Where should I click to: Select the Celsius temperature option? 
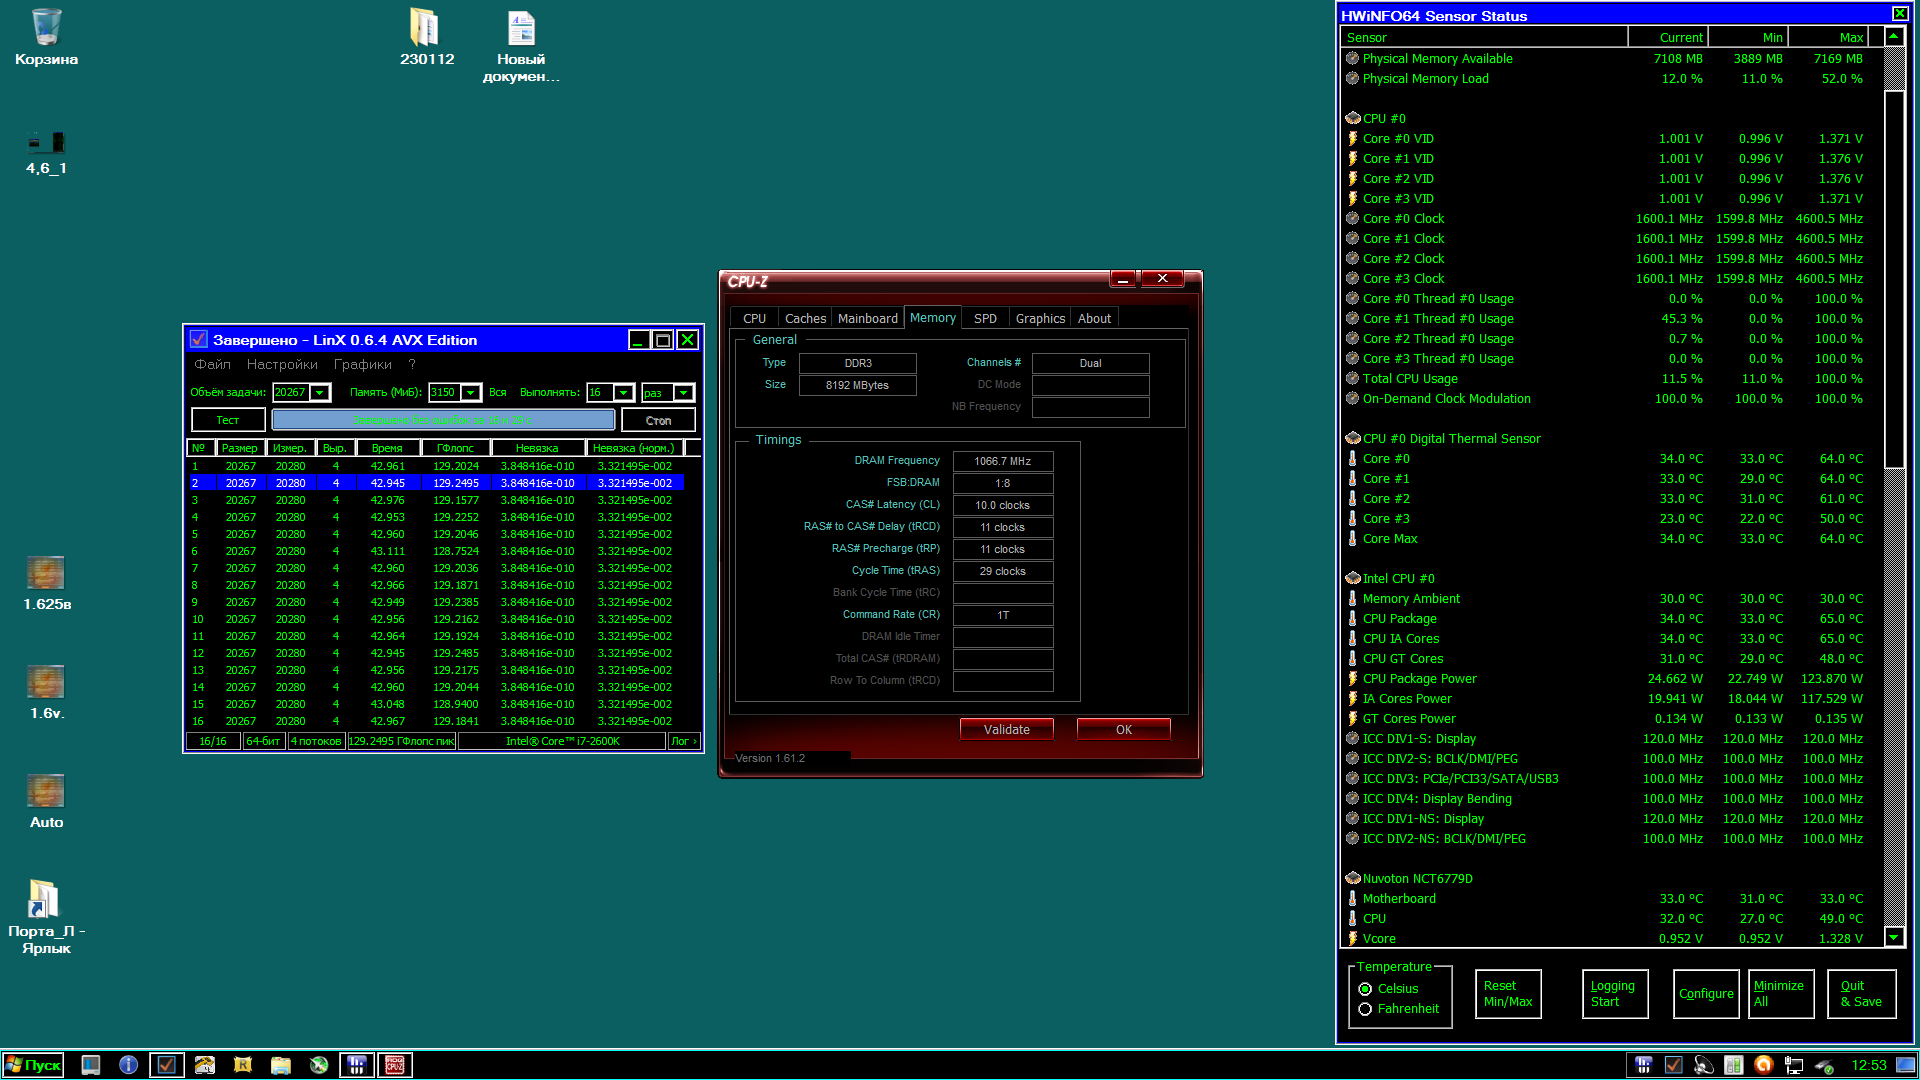1365,989
